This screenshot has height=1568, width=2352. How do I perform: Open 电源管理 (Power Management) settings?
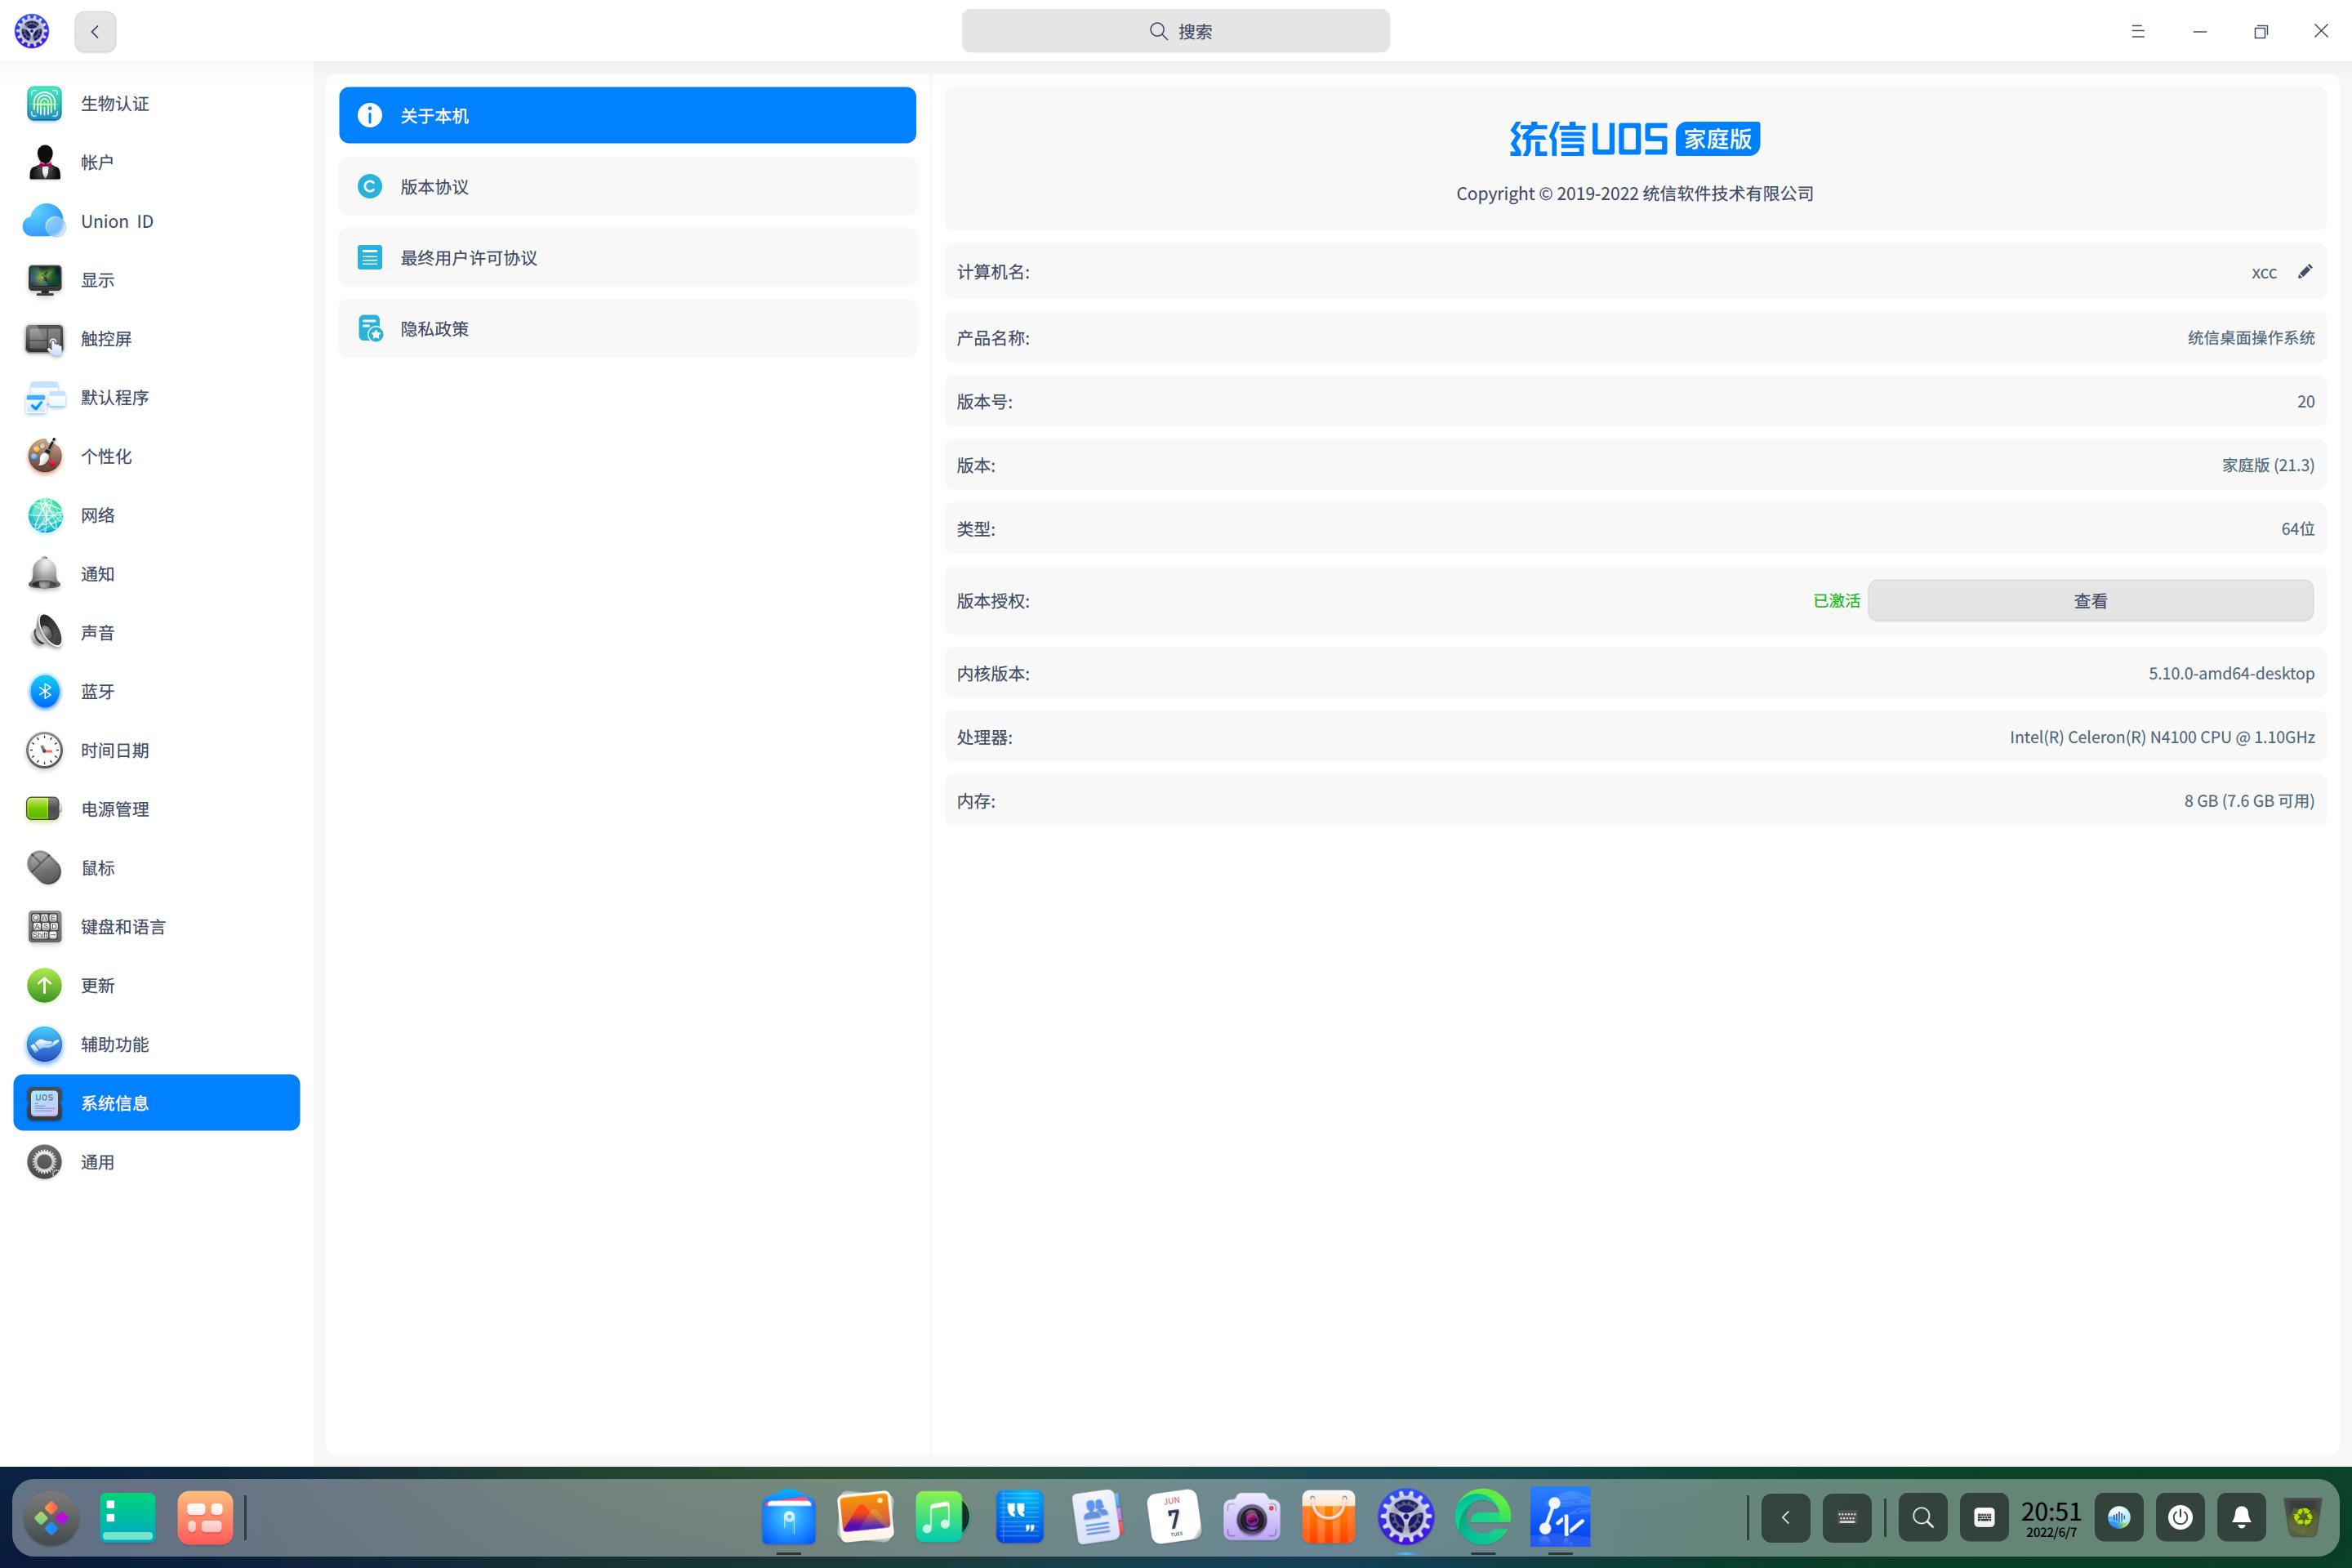[114, 808]
